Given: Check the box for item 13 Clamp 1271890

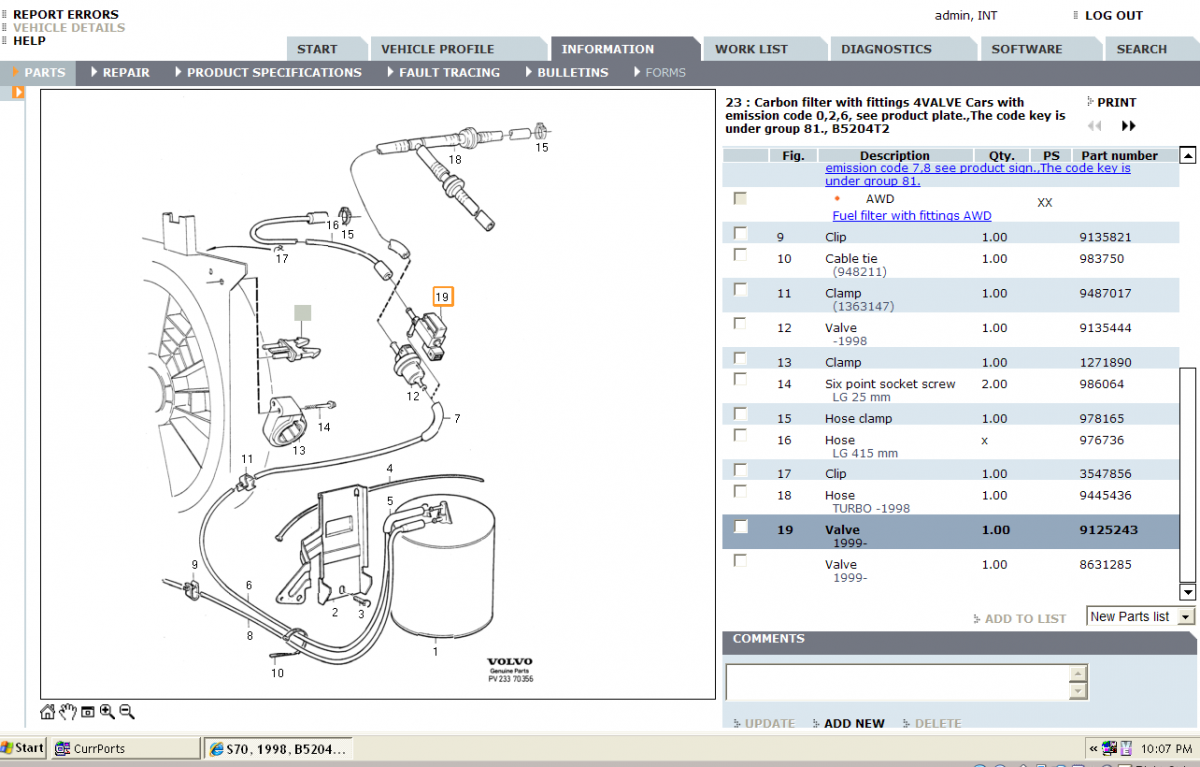Looking at the screenshot, I should click(740, 358).
